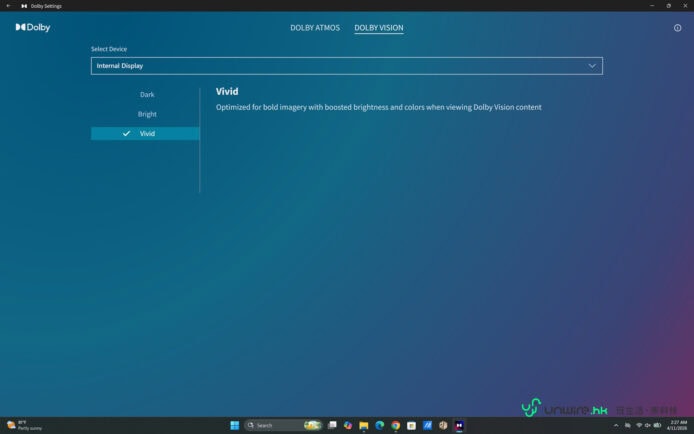Launch Microsoft Edge from the taskbar

click(380, 426)
